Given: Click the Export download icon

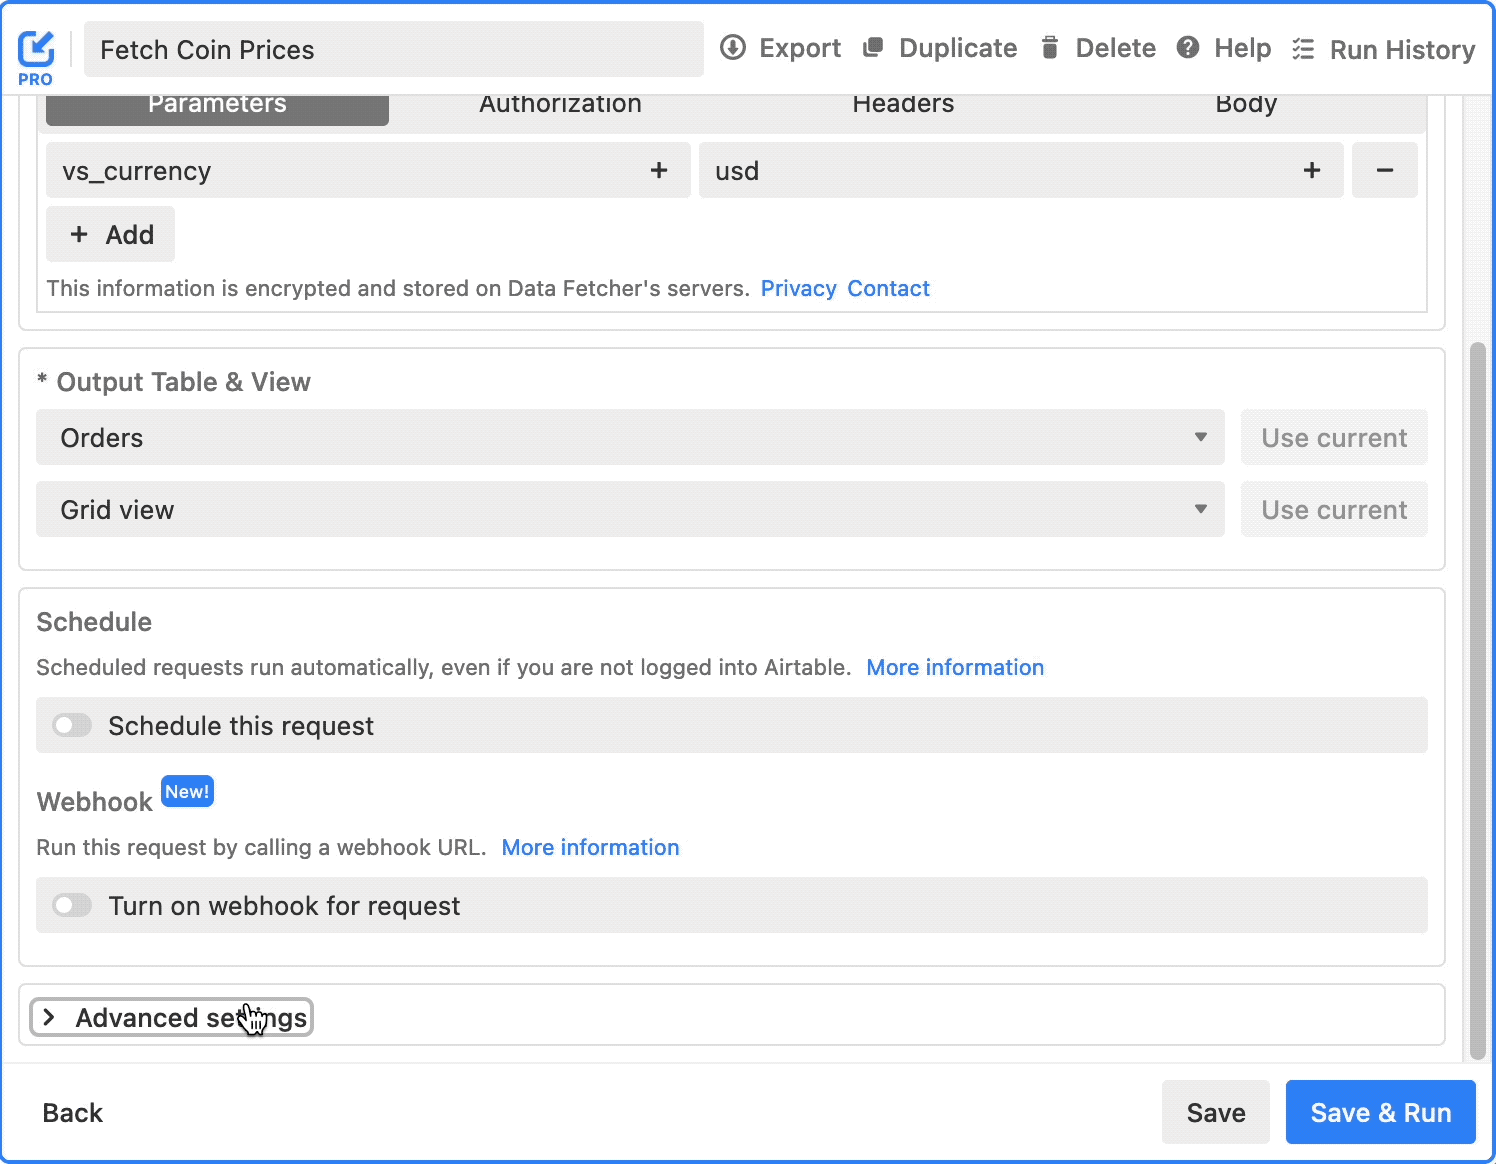Looking at the screenshot, I should click(733, 48).
